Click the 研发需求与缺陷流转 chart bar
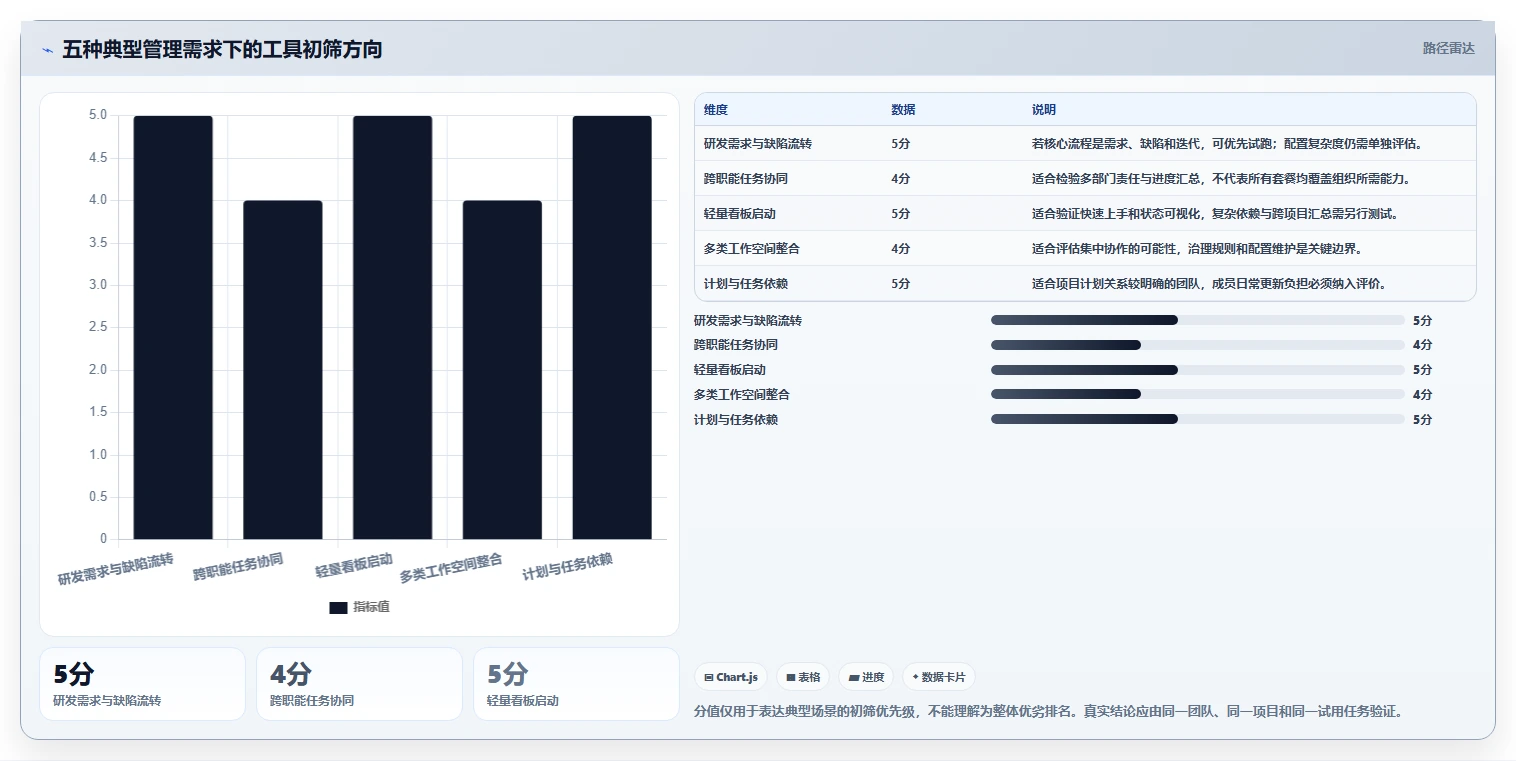This screenshot has width=1516, height=761. point(173,328)
